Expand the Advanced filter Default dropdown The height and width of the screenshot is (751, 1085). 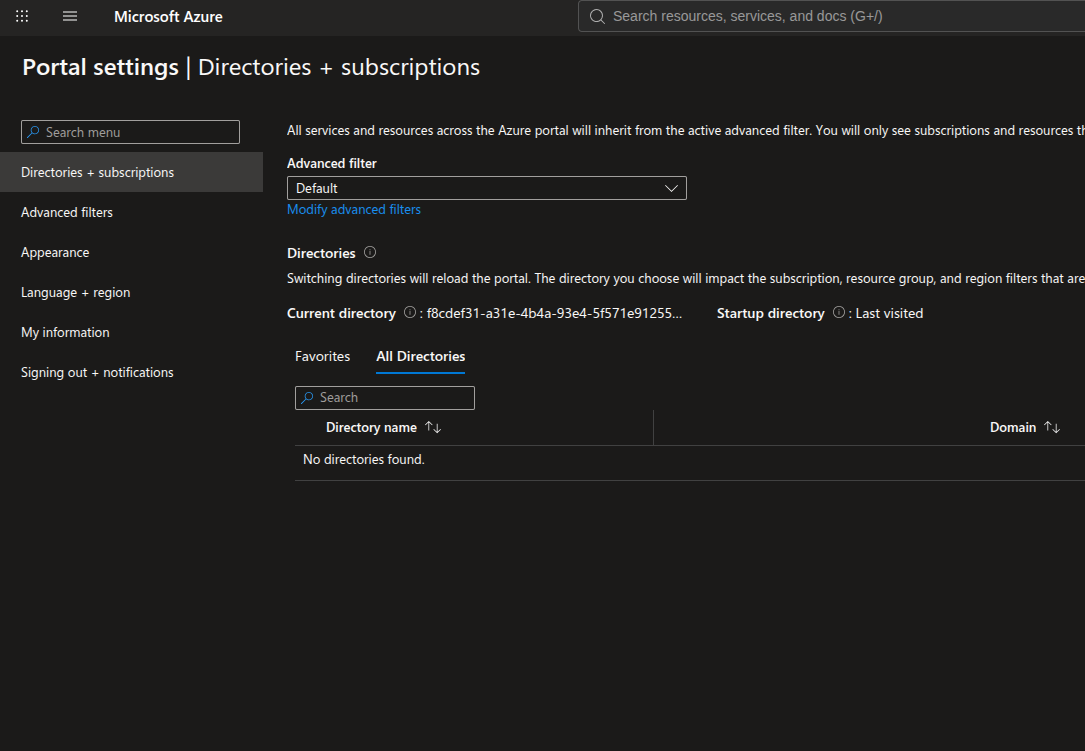click(486, 188)
